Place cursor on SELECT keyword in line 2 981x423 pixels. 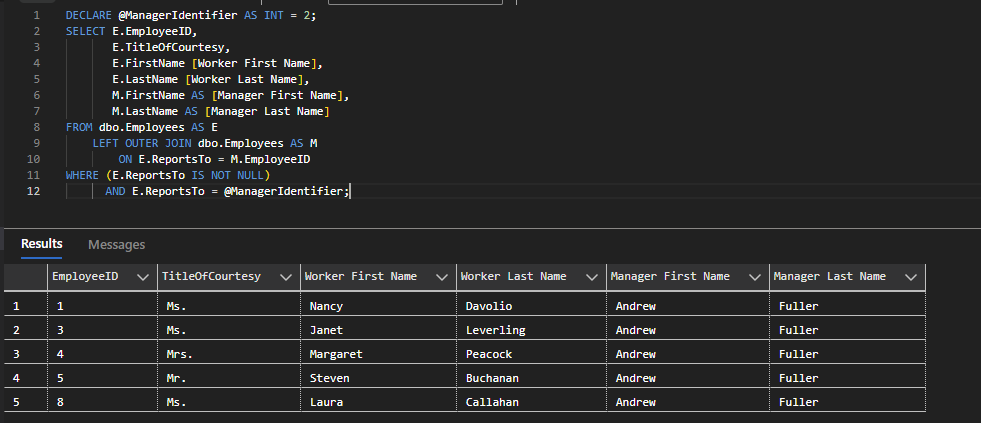[x=86, y=31]
